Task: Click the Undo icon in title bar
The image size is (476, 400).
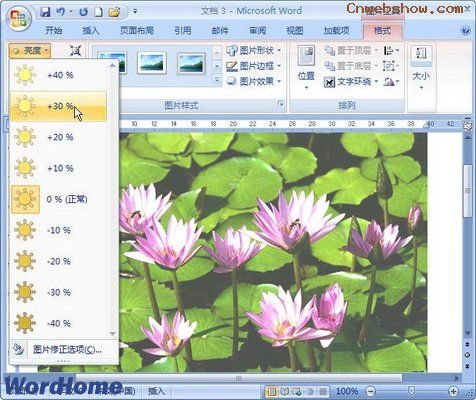Action: click(61, 12)
